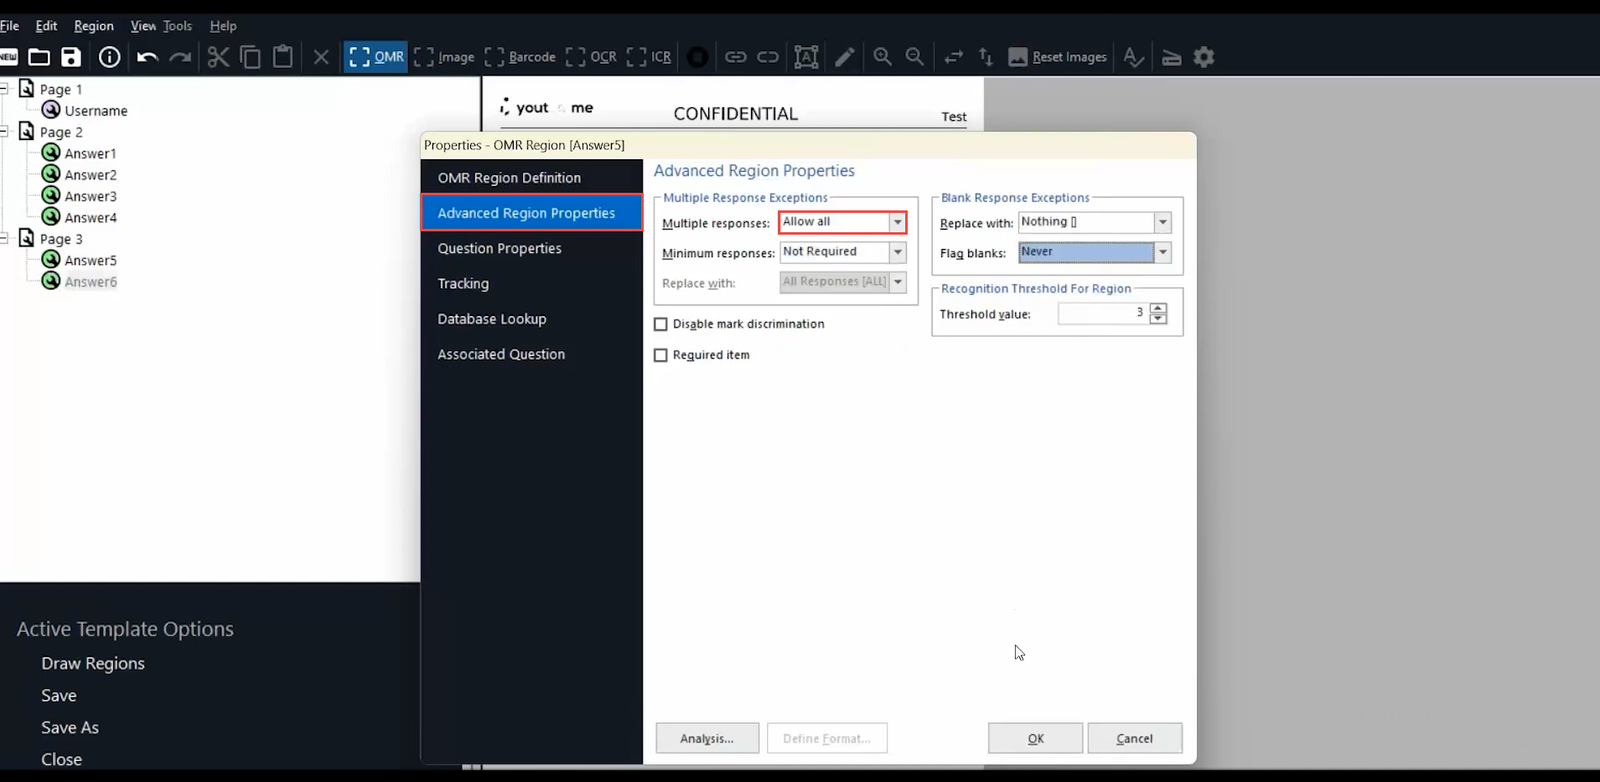1600x782 pixels.
Task: Enable Disable mark discrimination checkbox
Action: [x=661, y=324]
